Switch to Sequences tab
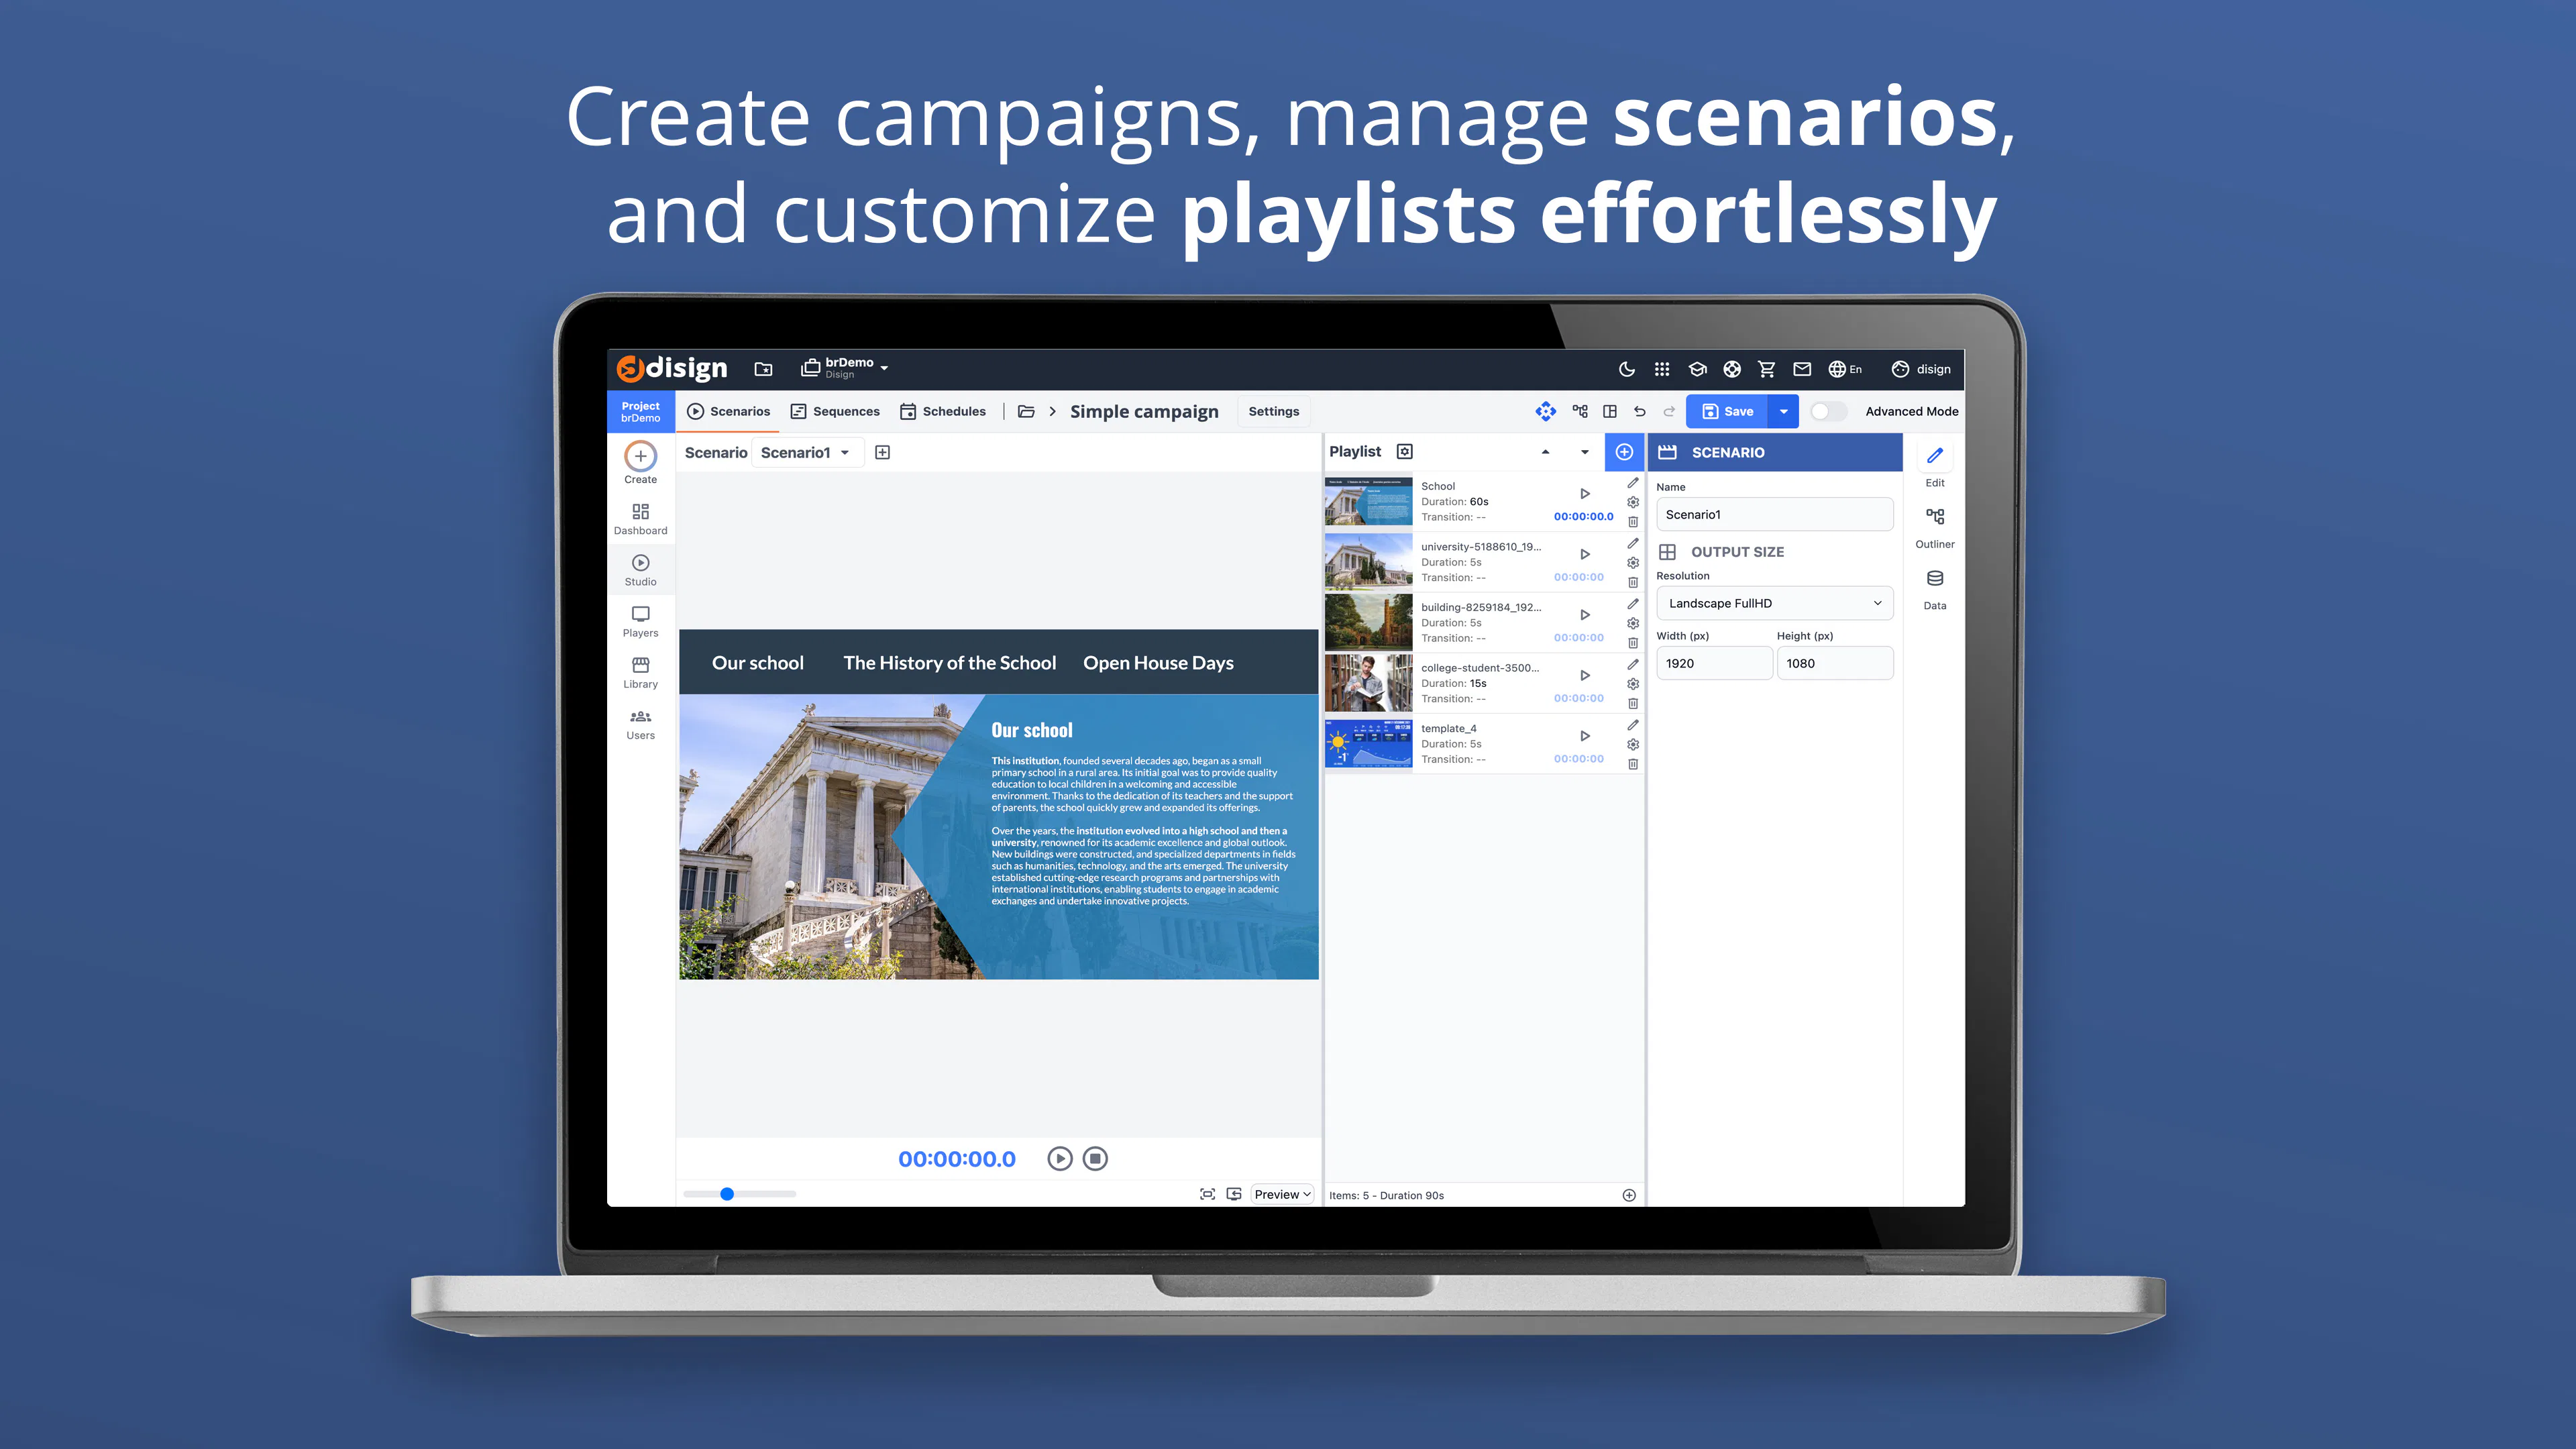2576x1449 pixels. [x=835, y=411]
